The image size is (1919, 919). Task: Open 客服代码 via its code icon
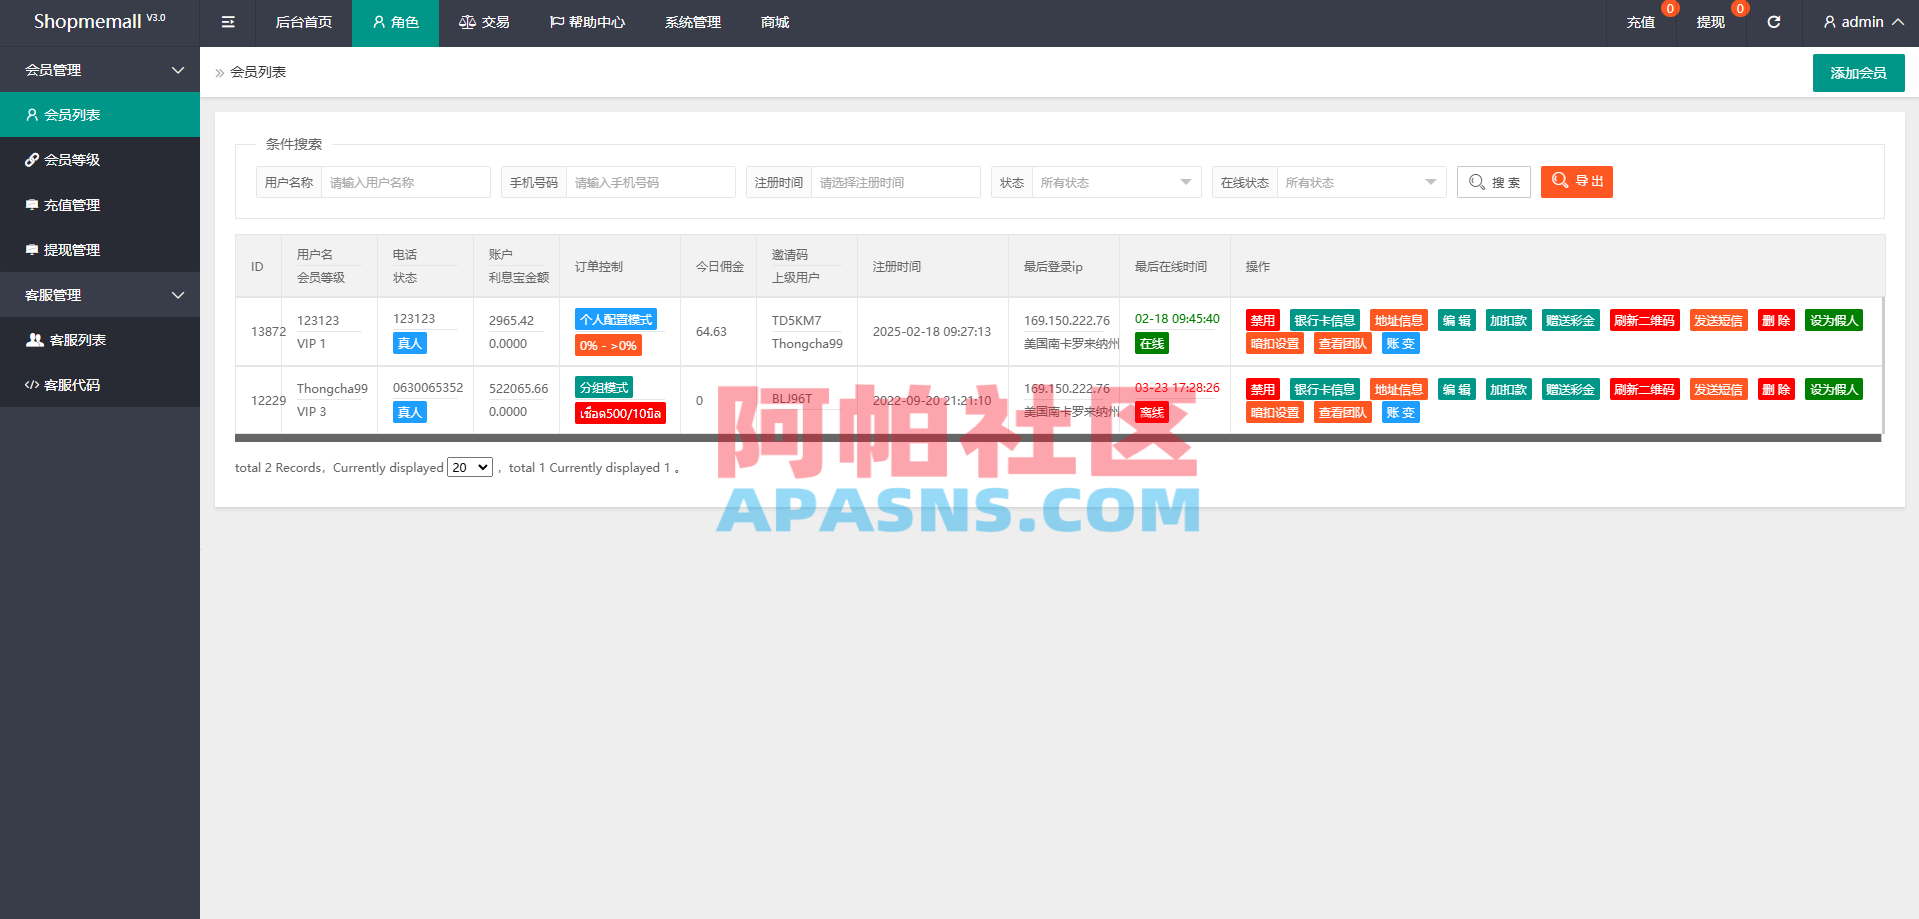31,384
